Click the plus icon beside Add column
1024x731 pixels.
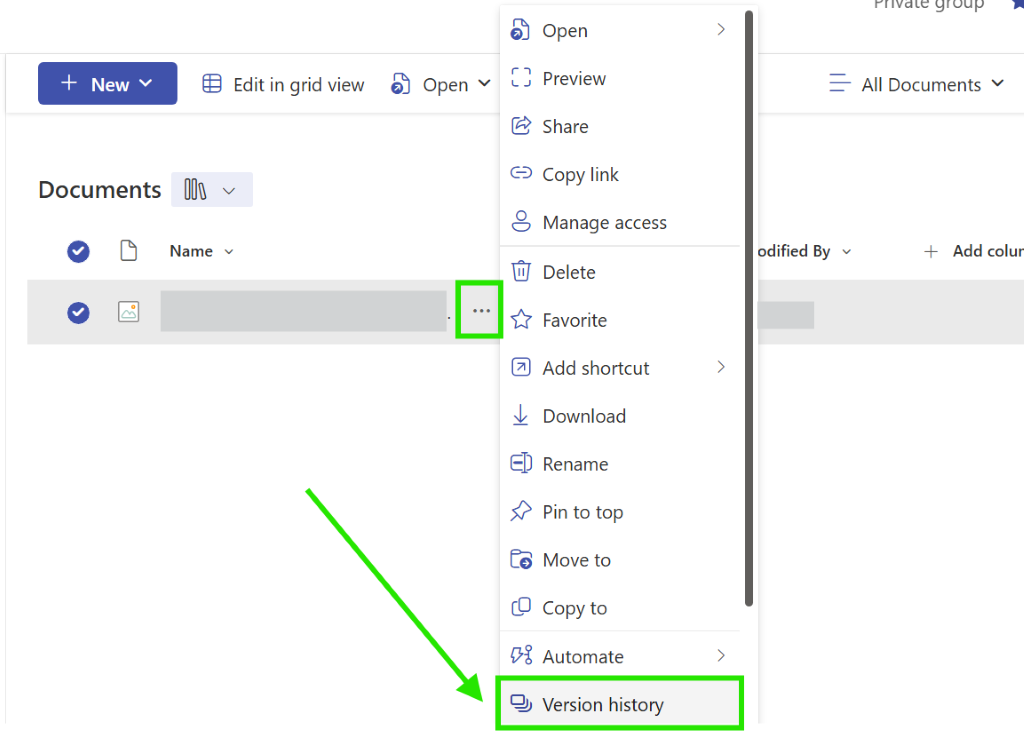tap(931, 252)
